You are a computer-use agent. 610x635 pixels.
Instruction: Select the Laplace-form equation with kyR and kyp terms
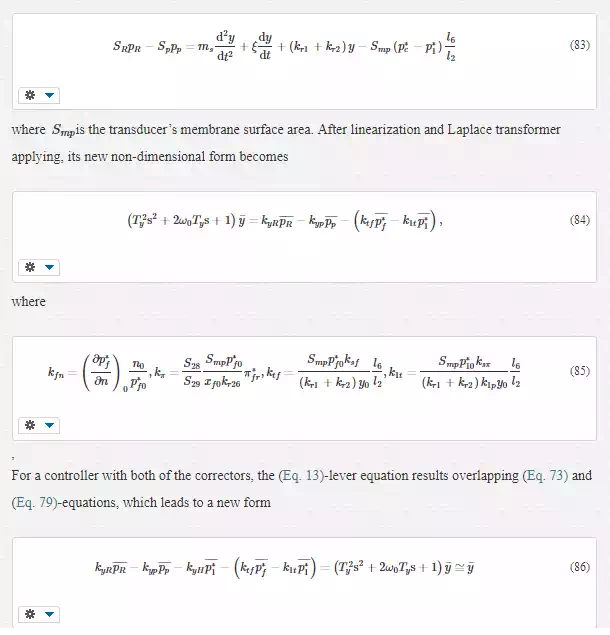click(285, 221)
